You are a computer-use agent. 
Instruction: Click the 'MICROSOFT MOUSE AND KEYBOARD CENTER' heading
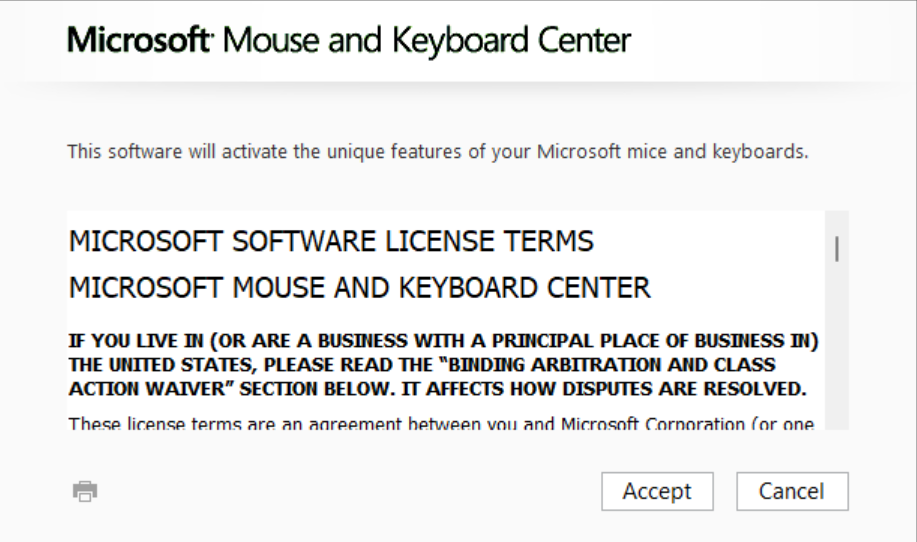360,288
